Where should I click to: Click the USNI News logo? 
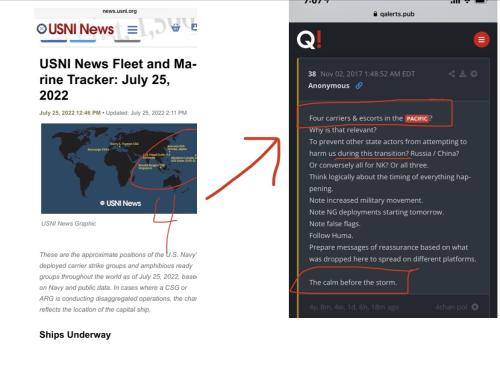pos(75,29)
